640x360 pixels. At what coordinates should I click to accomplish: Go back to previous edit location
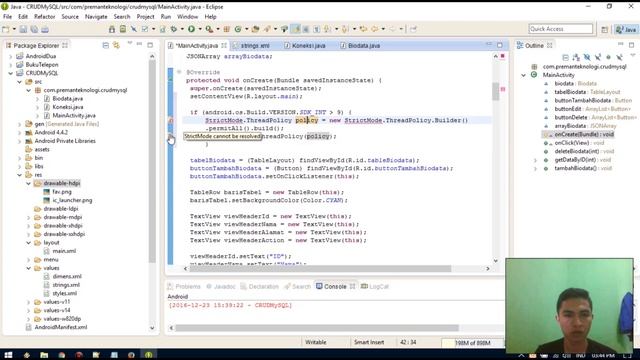coord(363,29)
